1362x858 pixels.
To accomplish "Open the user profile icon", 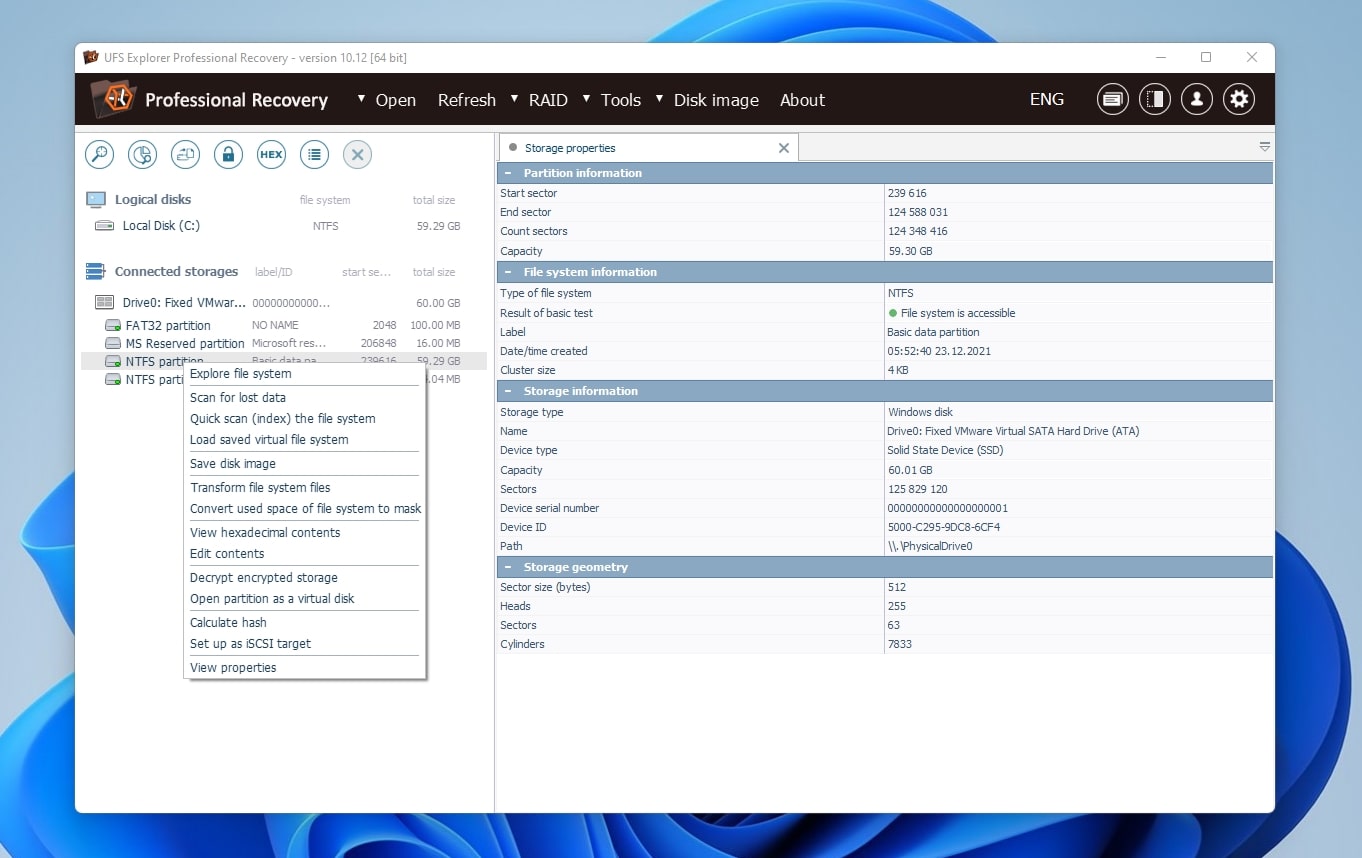I will click(1197, 99).
